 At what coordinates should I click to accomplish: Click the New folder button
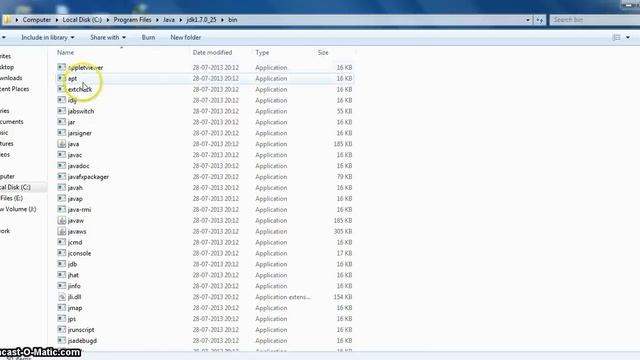click(186, 38)
